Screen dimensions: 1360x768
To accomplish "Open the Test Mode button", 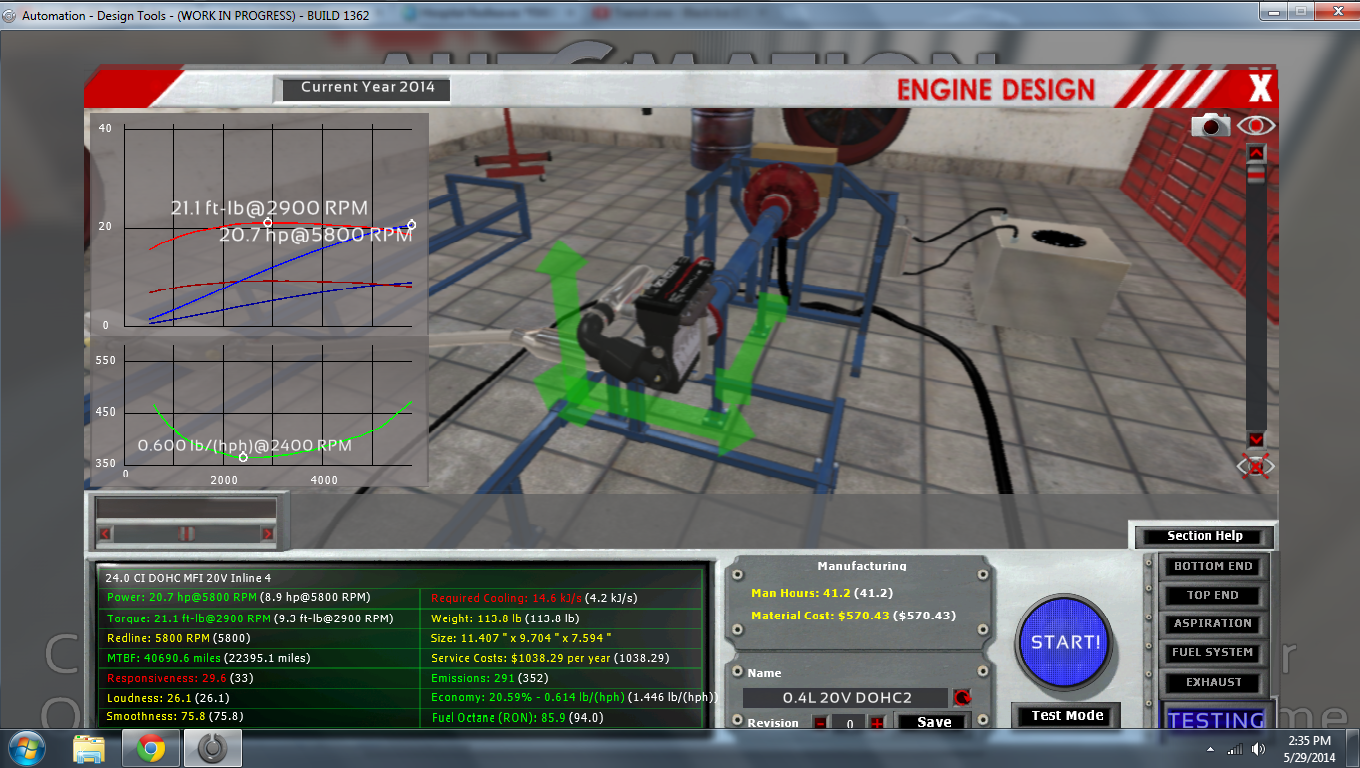I will coord(1067,716).
